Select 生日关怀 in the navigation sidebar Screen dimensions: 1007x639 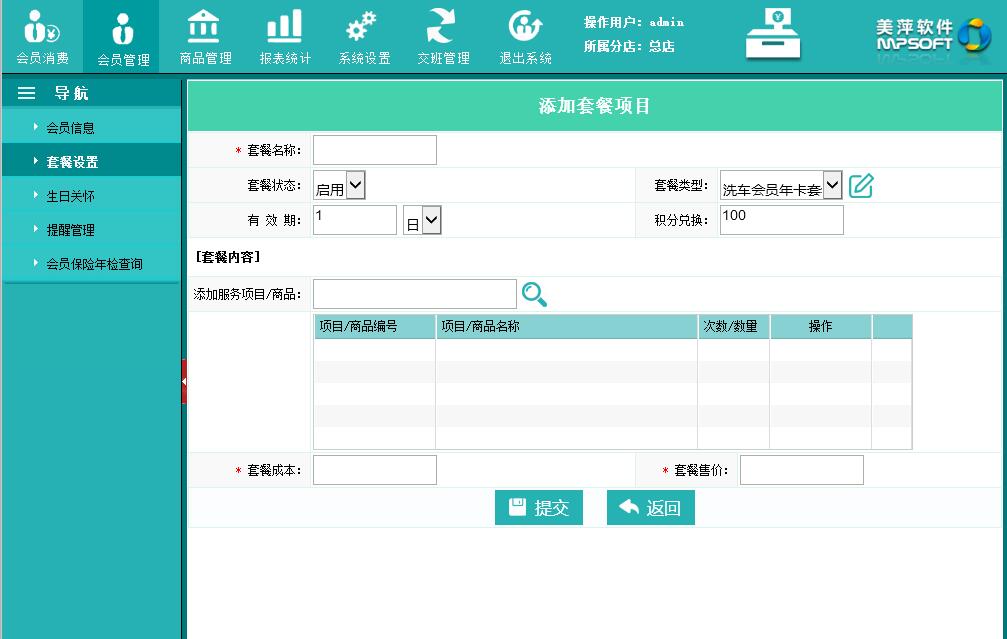[x=71, y=196]
